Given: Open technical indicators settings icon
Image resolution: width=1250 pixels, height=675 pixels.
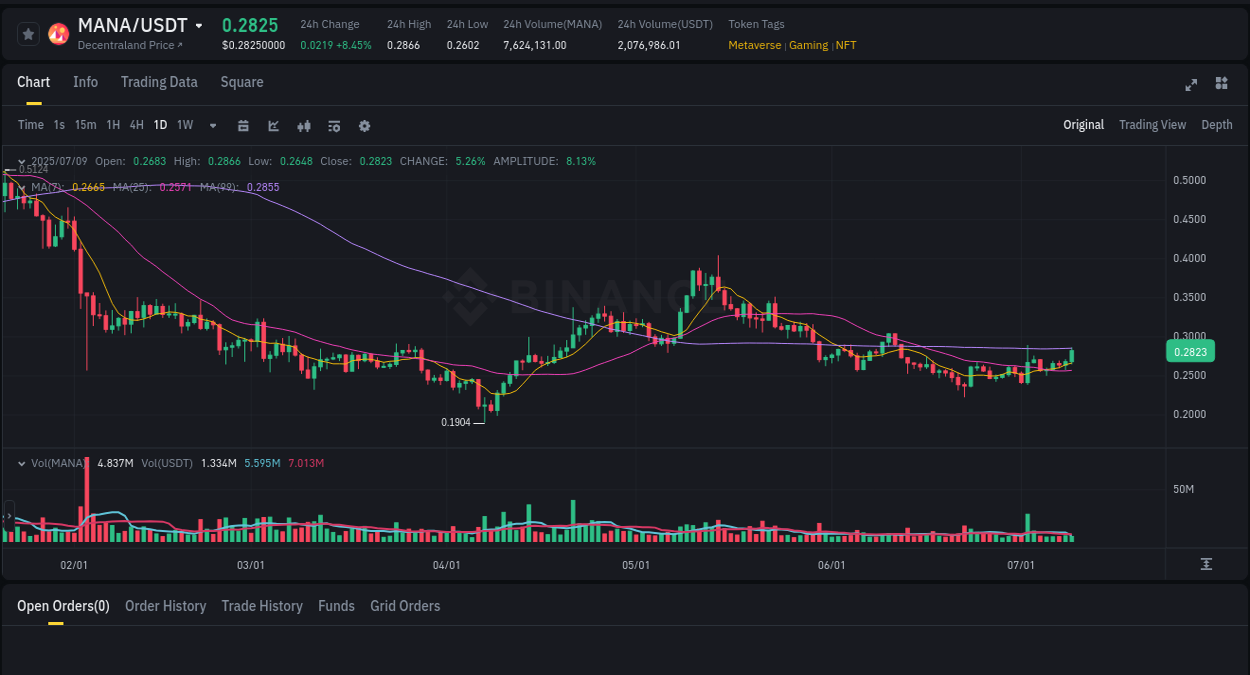Looking at the screenshot, I should 333,125.
